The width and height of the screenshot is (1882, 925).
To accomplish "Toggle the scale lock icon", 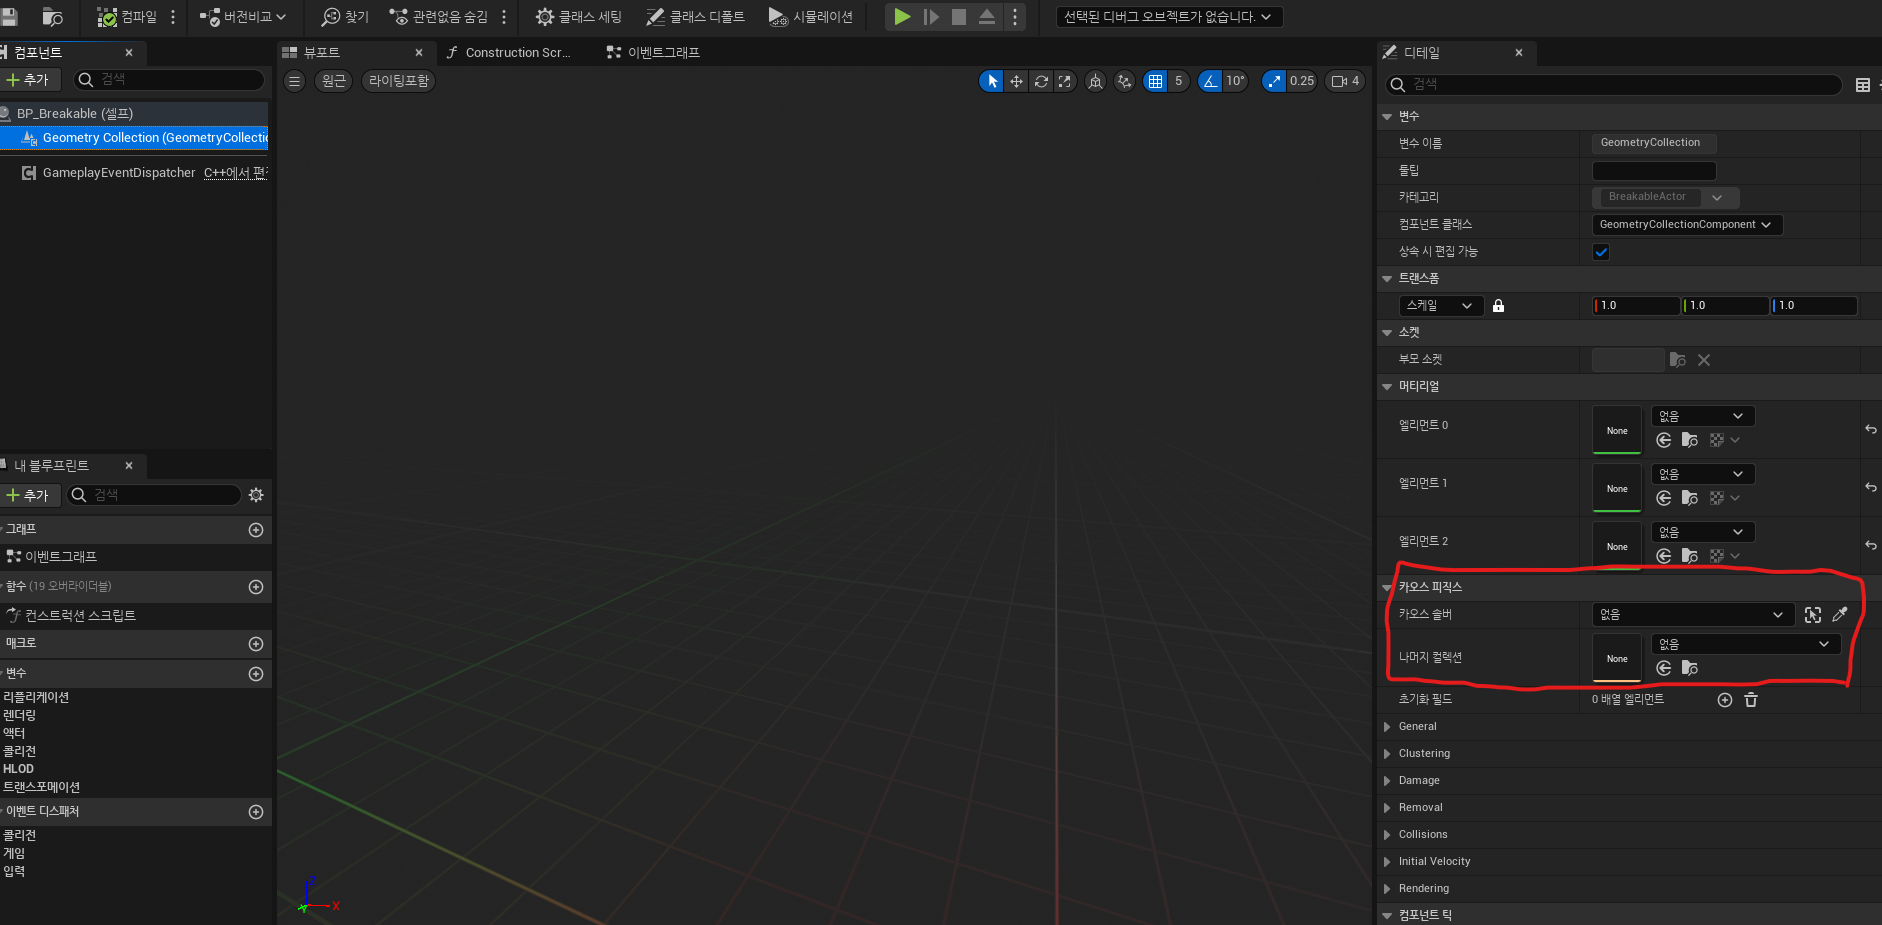I will click(x=1498, y=306).
